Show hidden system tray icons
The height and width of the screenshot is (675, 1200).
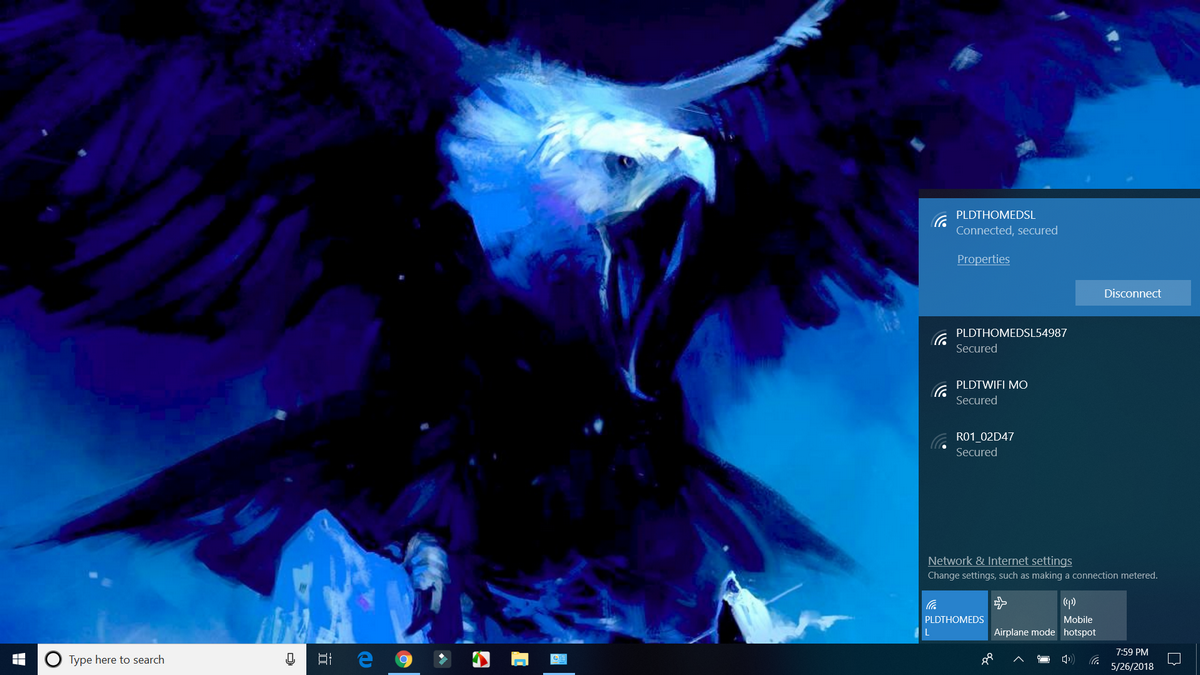coord(1018,659)
